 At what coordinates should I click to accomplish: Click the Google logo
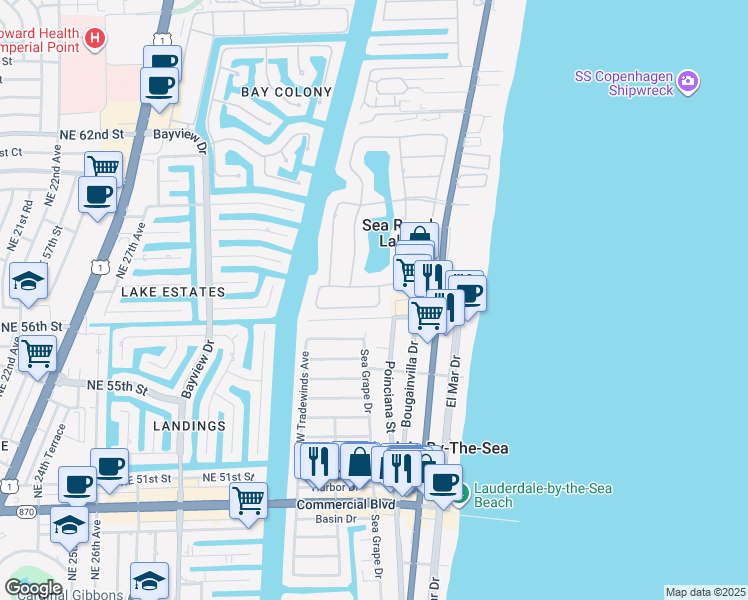[32, 588]
